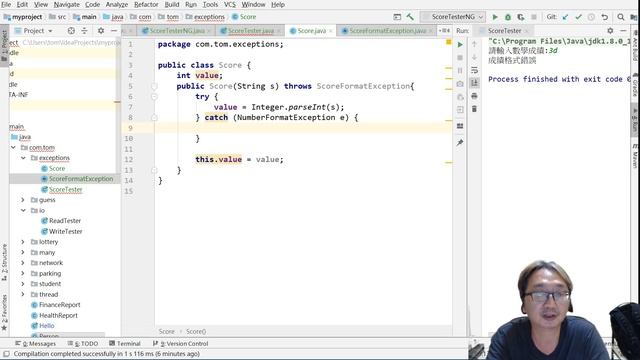Close the Score.java tab

pos(331,31)
